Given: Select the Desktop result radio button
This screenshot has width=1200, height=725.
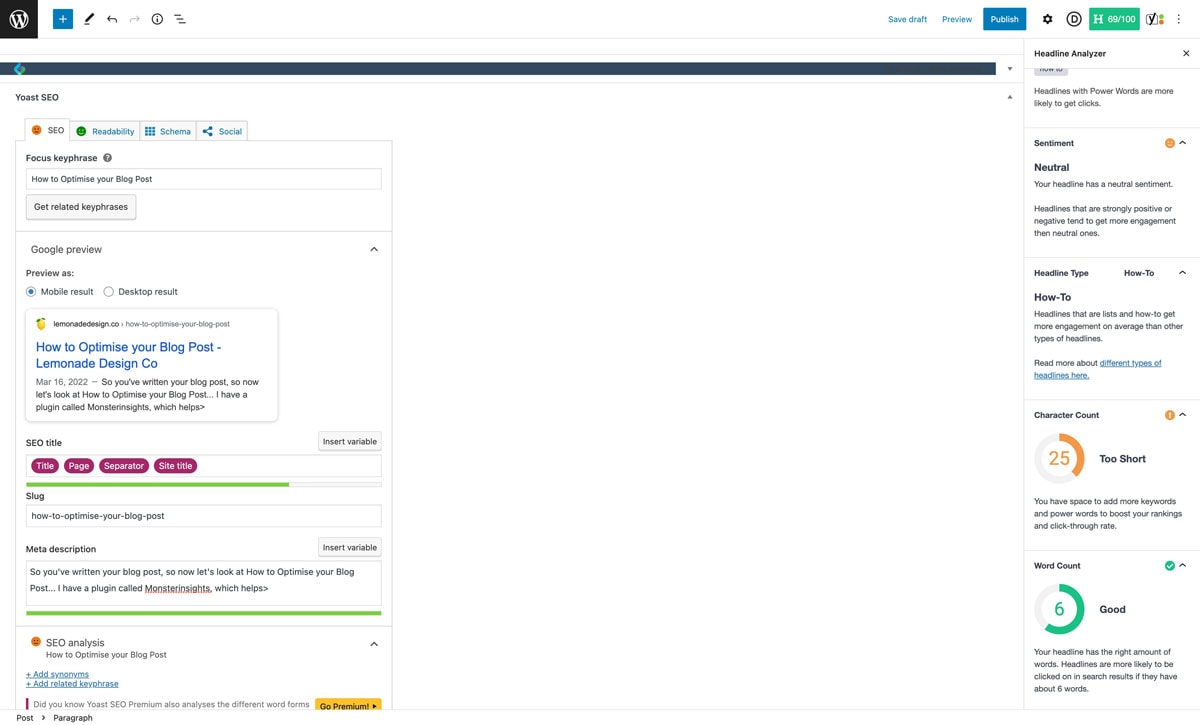Looking at the screenshot, I should 109,292.
